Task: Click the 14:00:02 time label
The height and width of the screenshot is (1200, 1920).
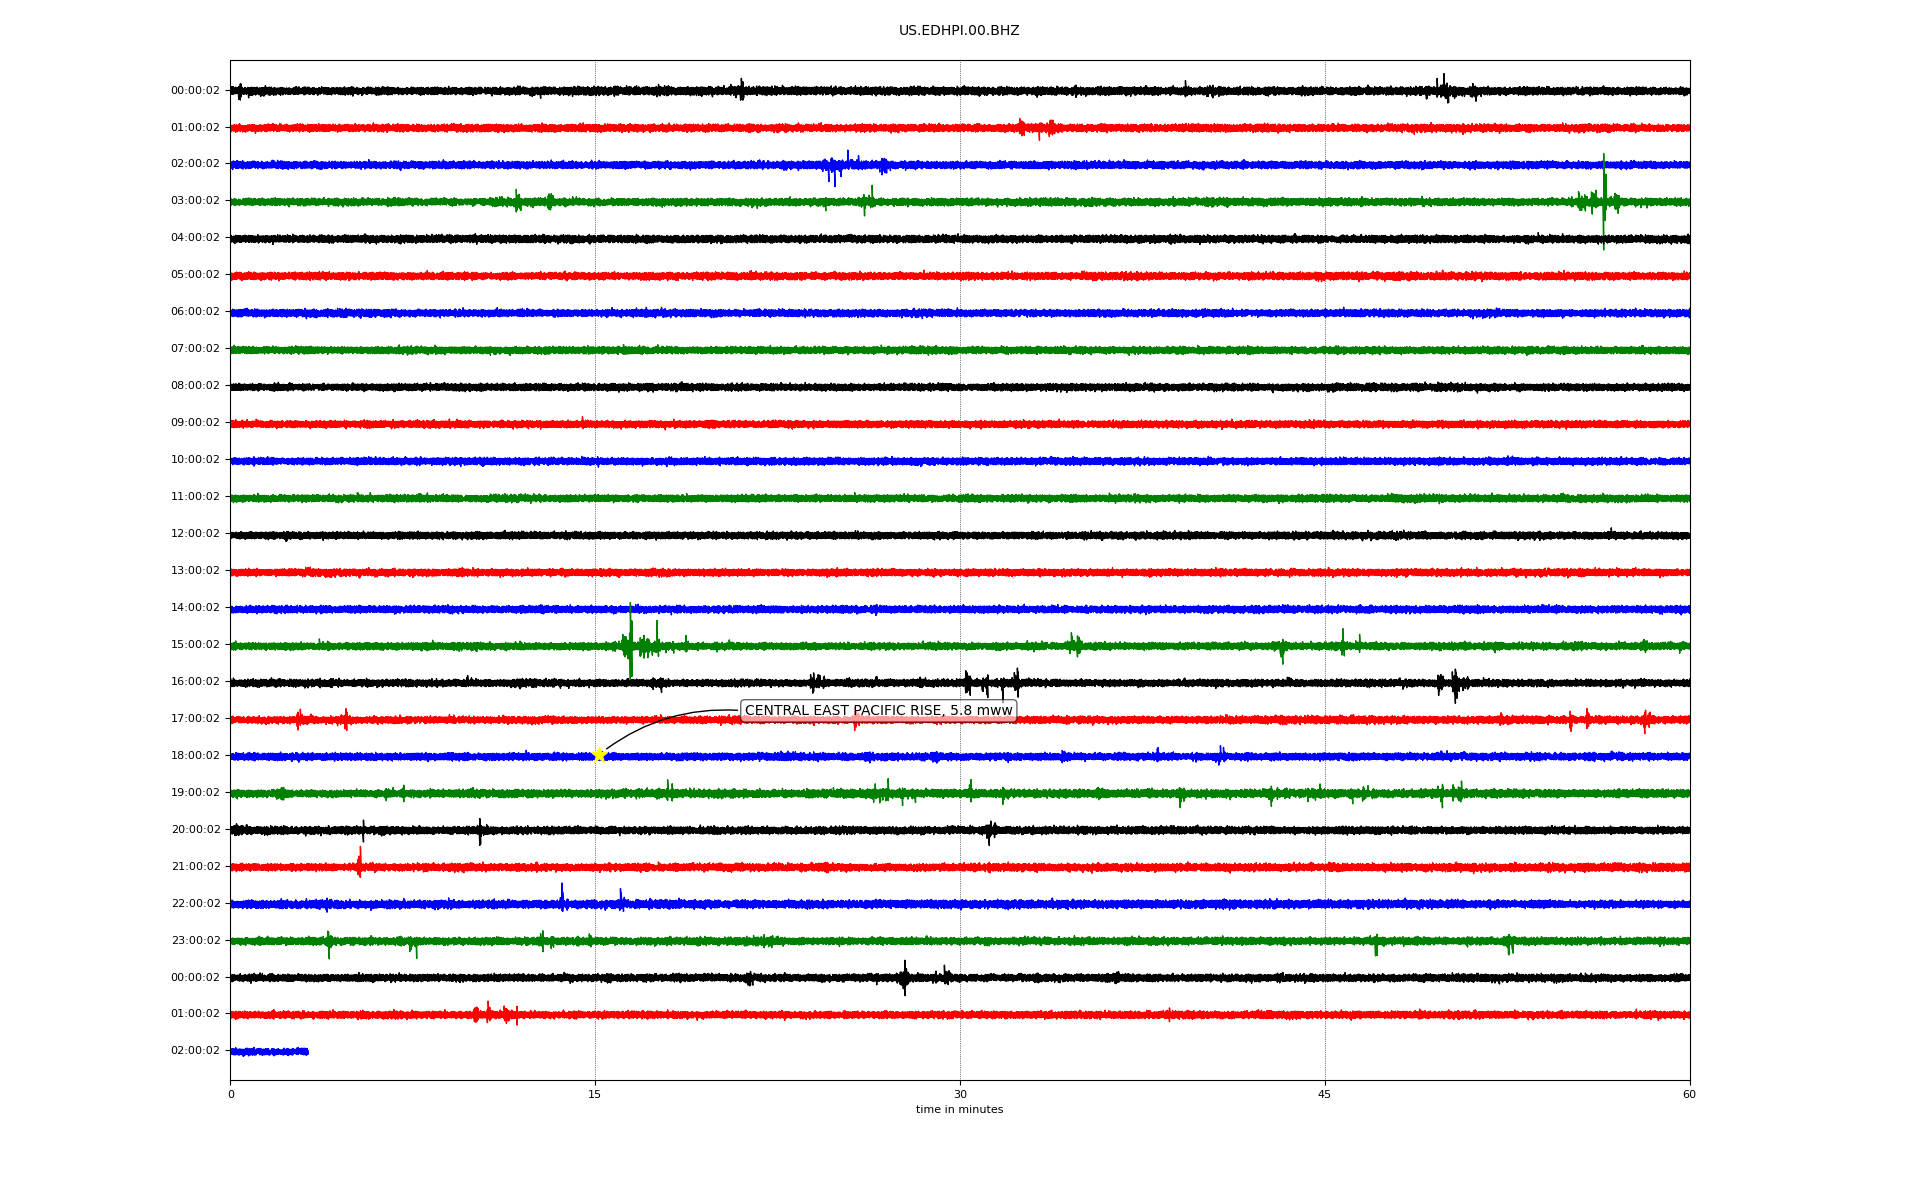Action: click(x=195, y=608)
